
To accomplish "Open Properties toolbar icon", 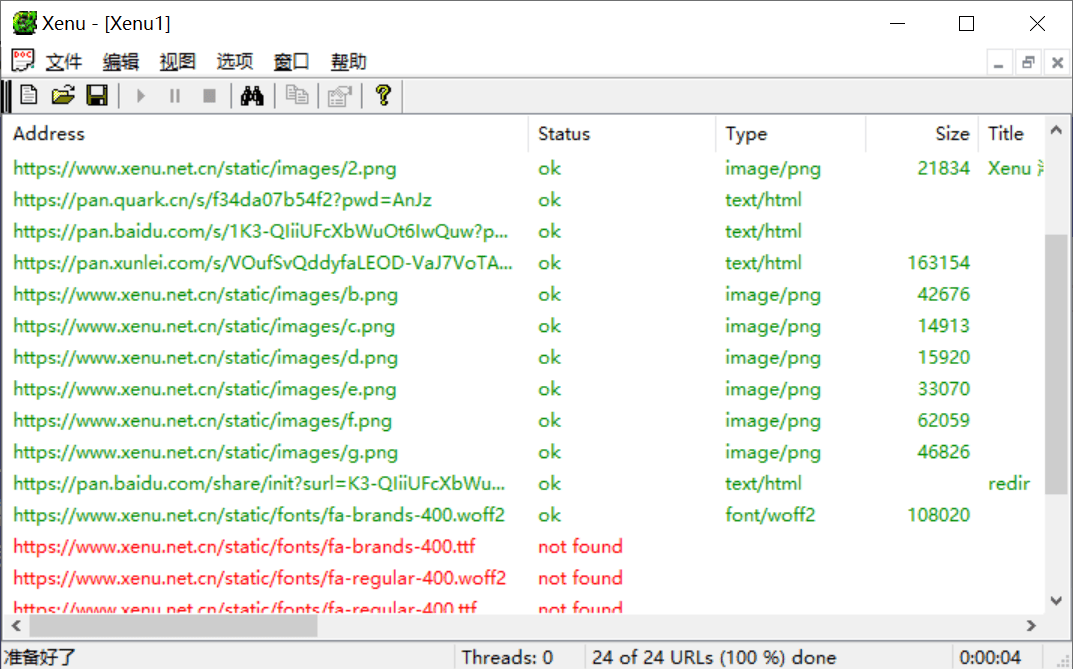I will (x=340, y=96).
